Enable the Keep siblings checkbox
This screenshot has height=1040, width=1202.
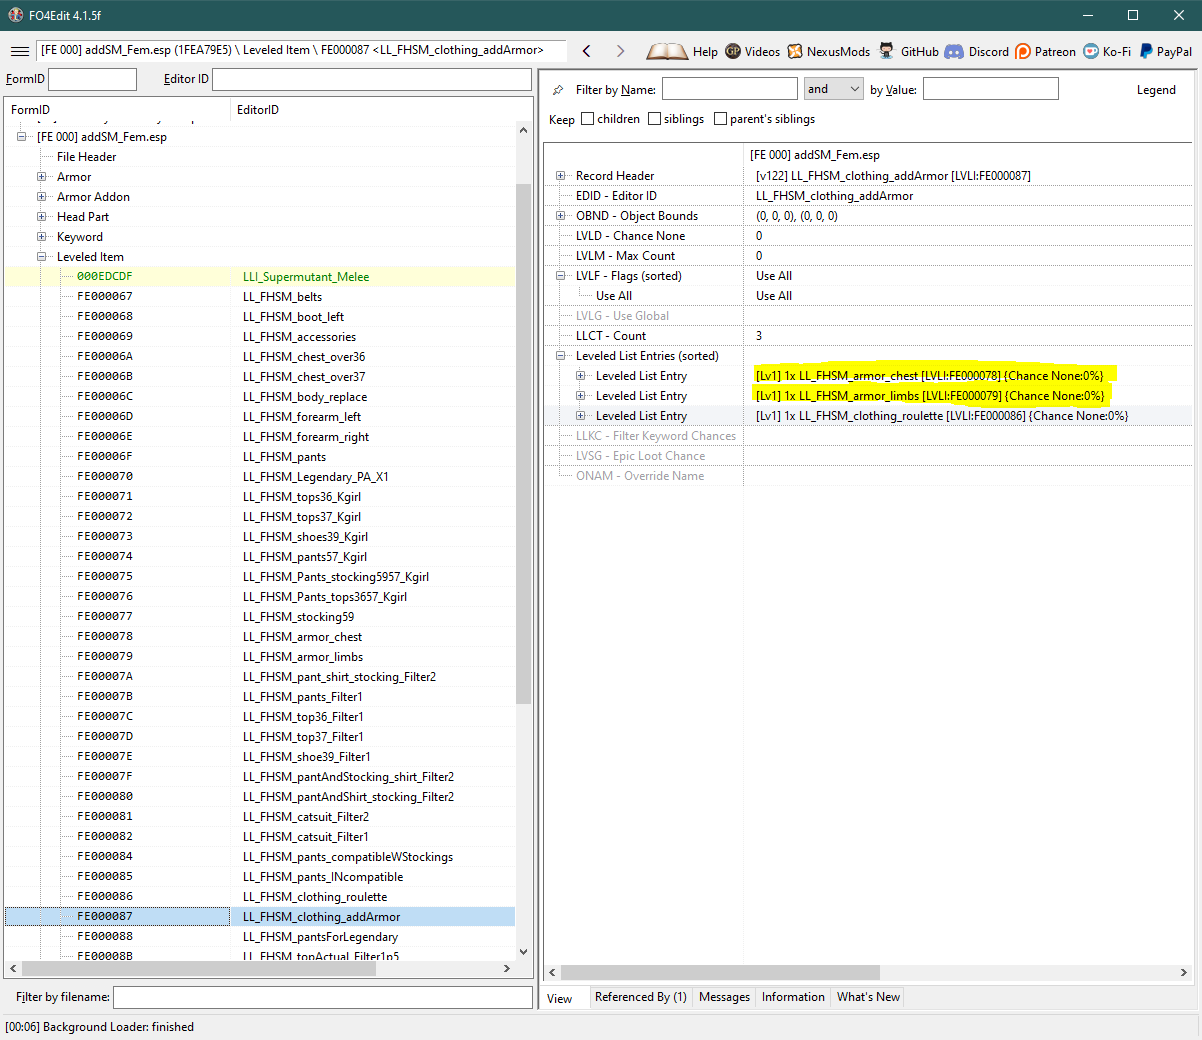point(654,119)
